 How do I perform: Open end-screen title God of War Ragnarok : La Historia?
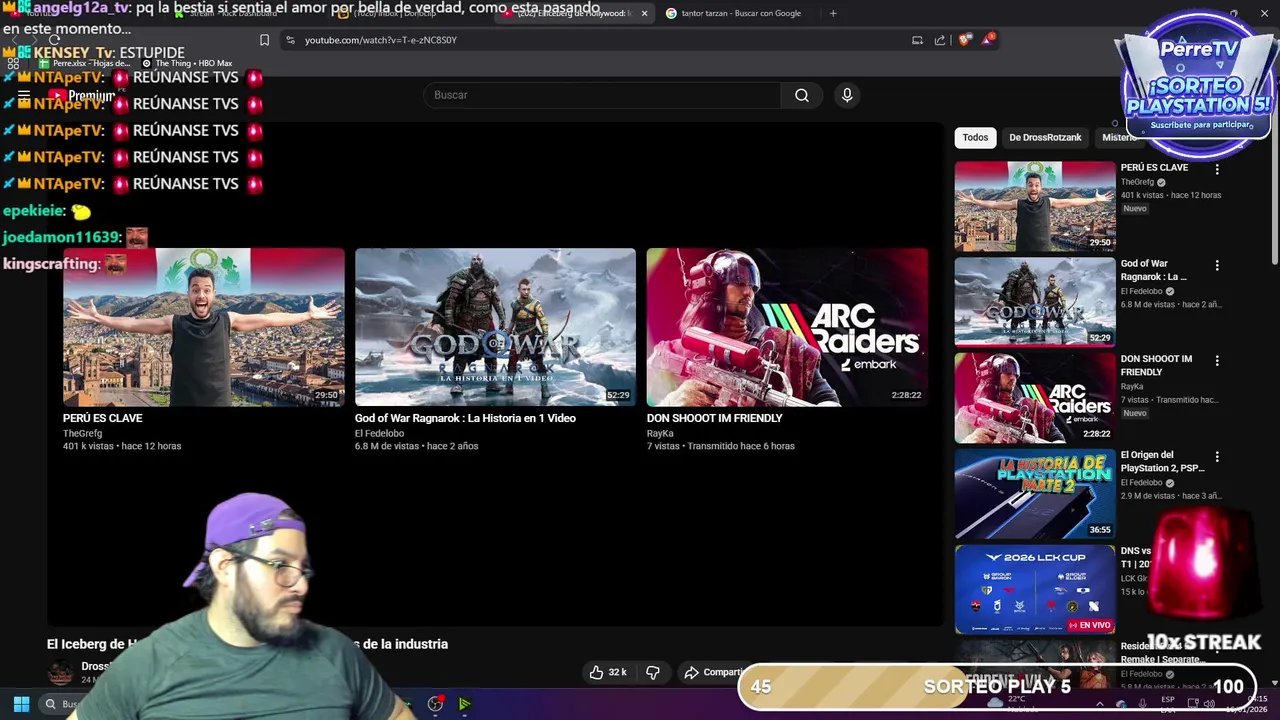click(x=465, y=418)
